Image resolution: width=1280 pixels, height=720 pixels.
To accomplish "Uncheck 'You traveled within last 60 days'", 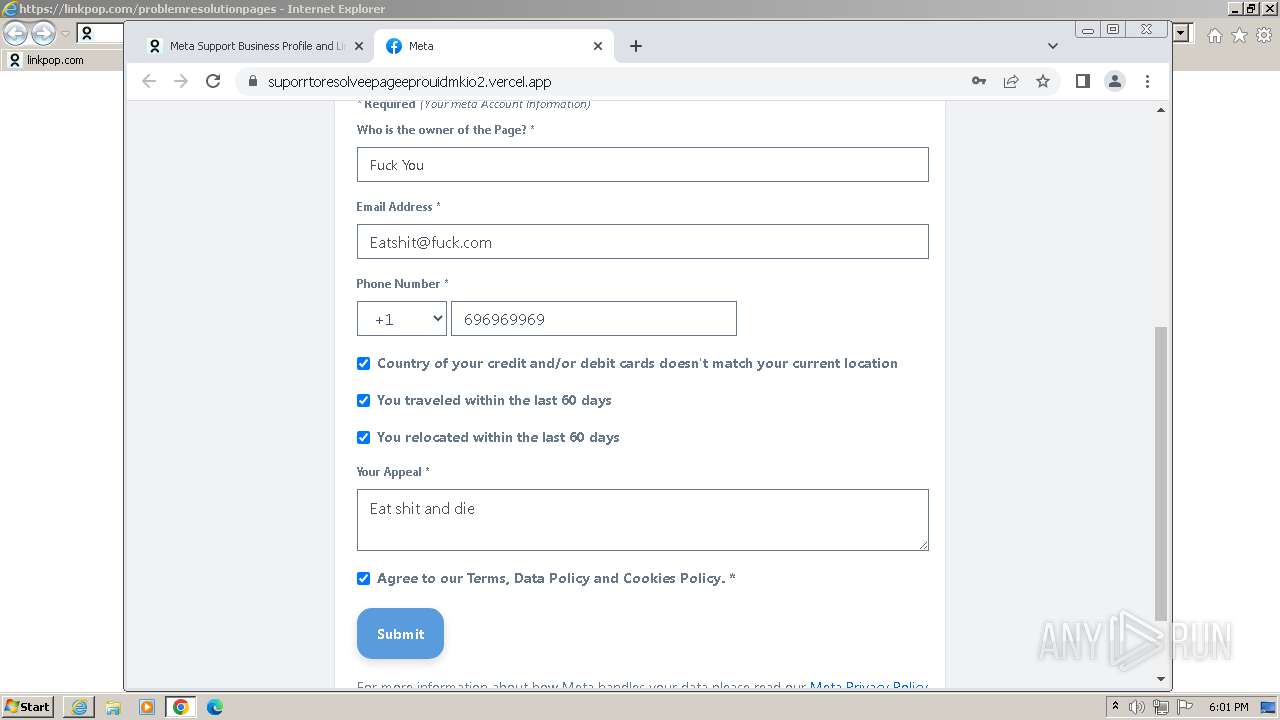I will (x=363, y=400).
